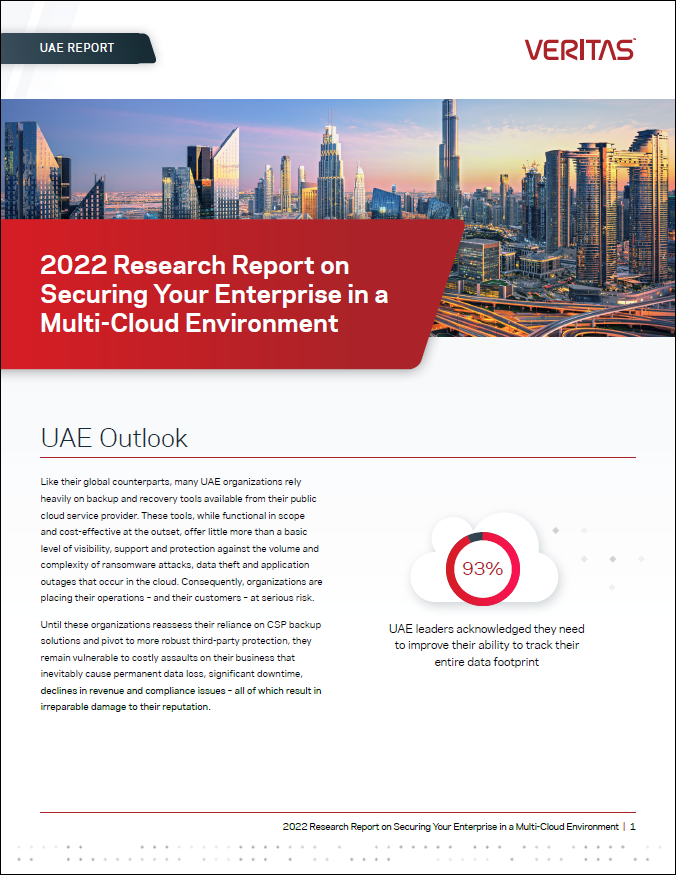Click the footer report title text
Image resolution: width=676 pixels, height=875 pixels.
(x=450, y=827)
